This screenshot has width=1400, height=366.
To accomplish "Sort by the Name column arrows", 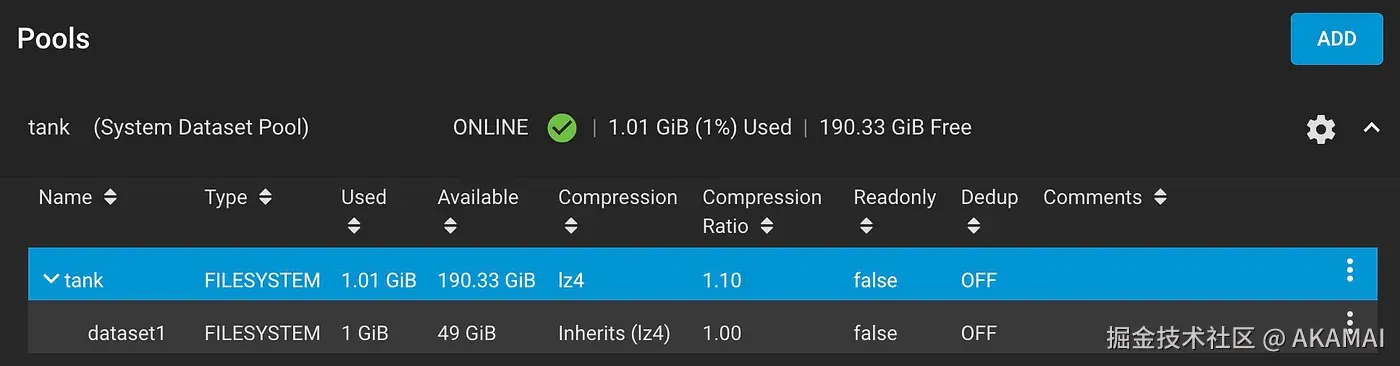I will 110,198.
